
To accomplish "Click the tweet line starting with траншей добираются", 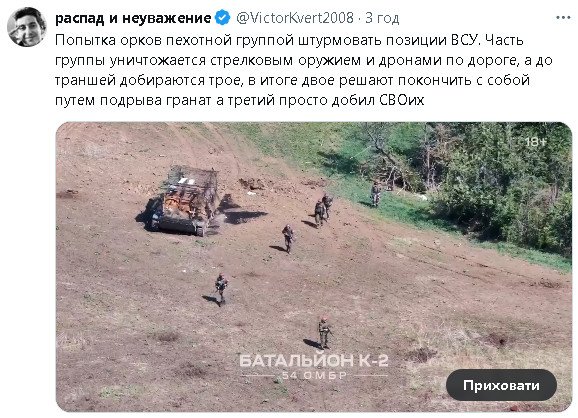I will point(292,80).
